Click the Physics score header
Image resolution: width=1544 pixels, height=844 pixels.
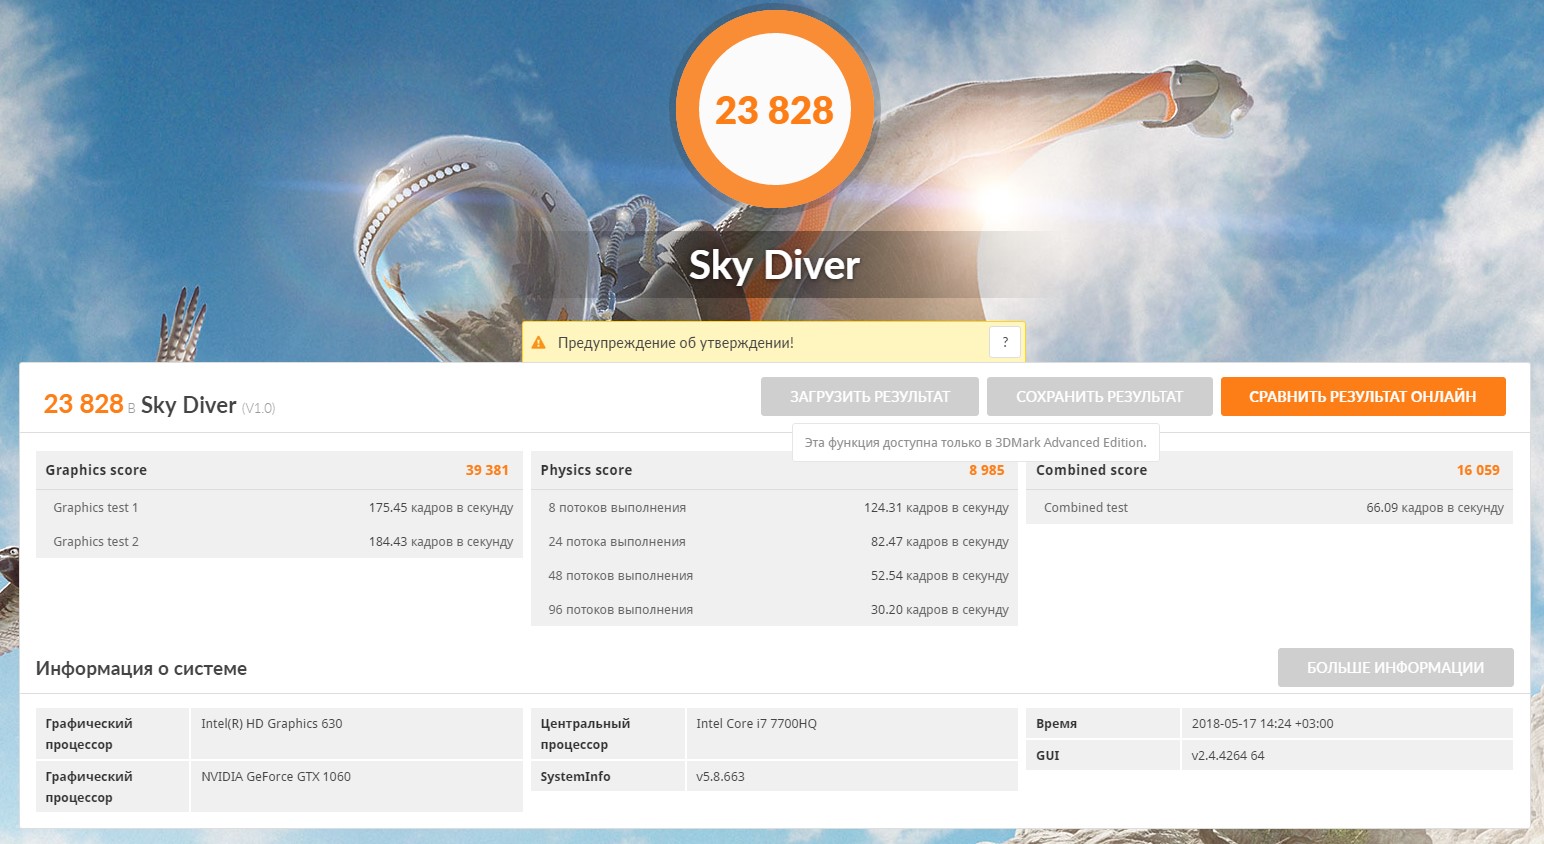tap(586, 470)
